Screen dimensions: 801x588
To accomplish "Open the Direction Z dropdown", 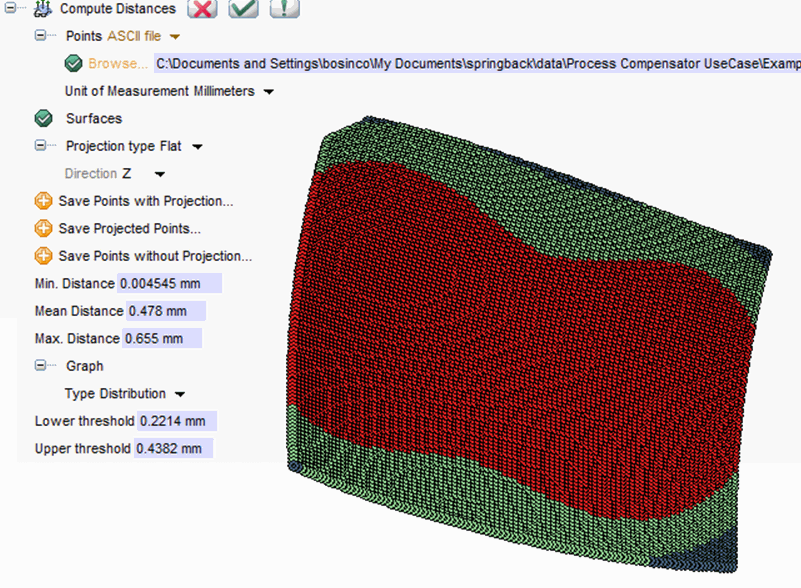I will 158,173.
